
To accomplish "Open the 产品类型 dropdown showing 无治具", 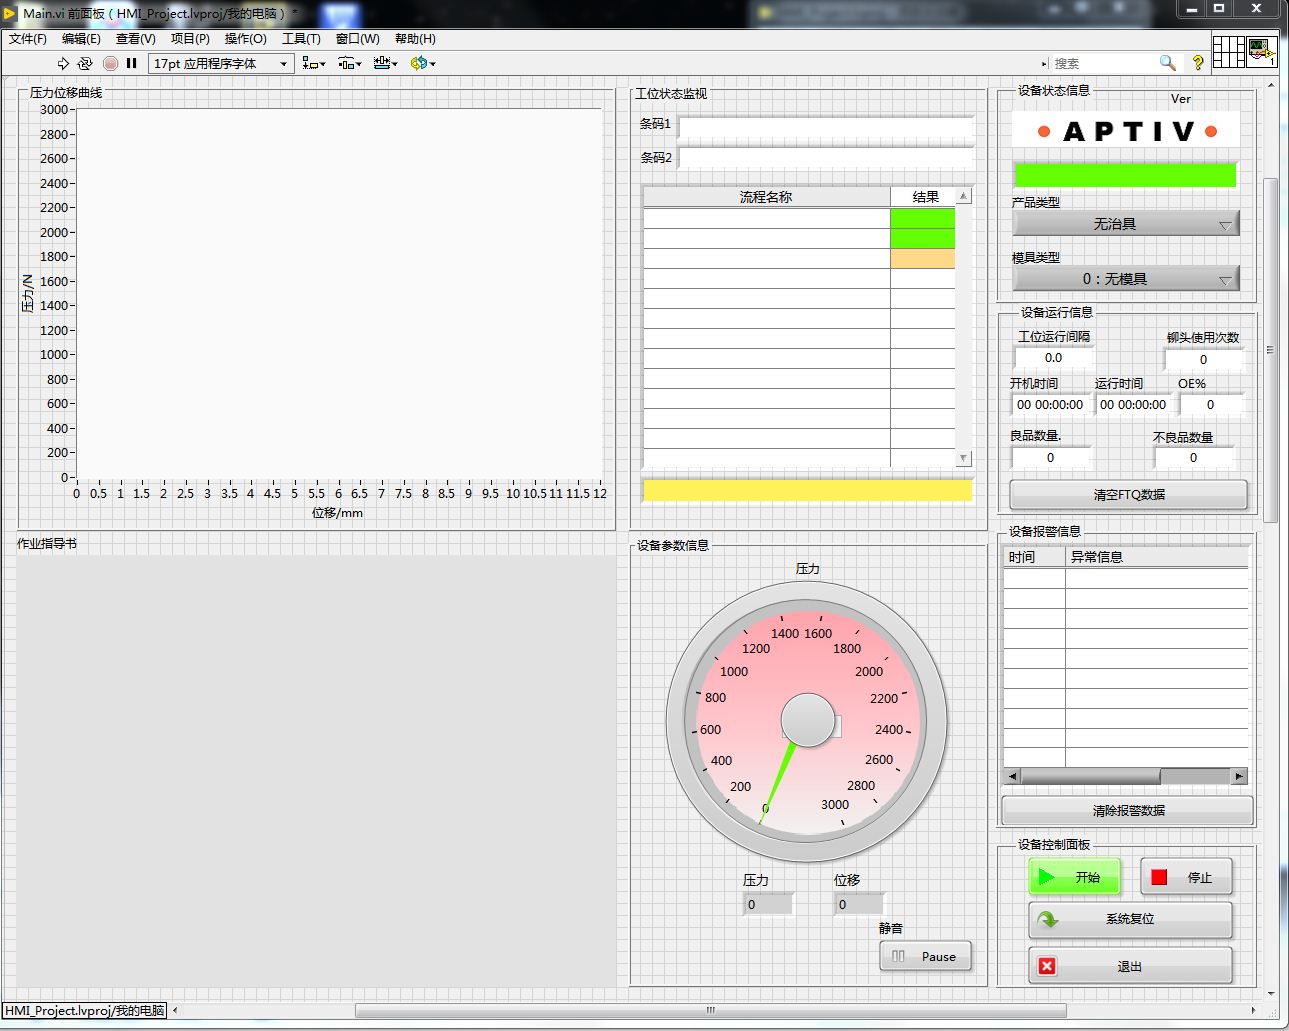I will tap(1126, 224).
